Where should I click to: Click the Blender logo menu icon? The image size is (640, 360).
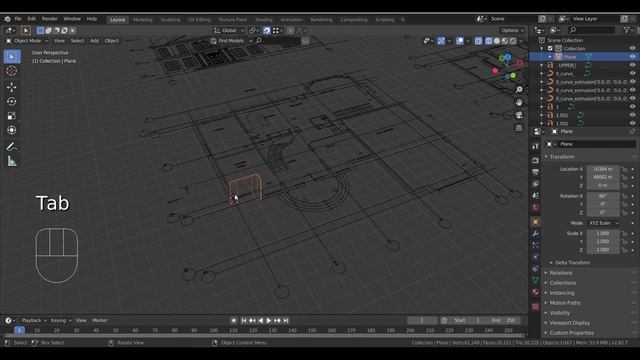pos(7,19)
